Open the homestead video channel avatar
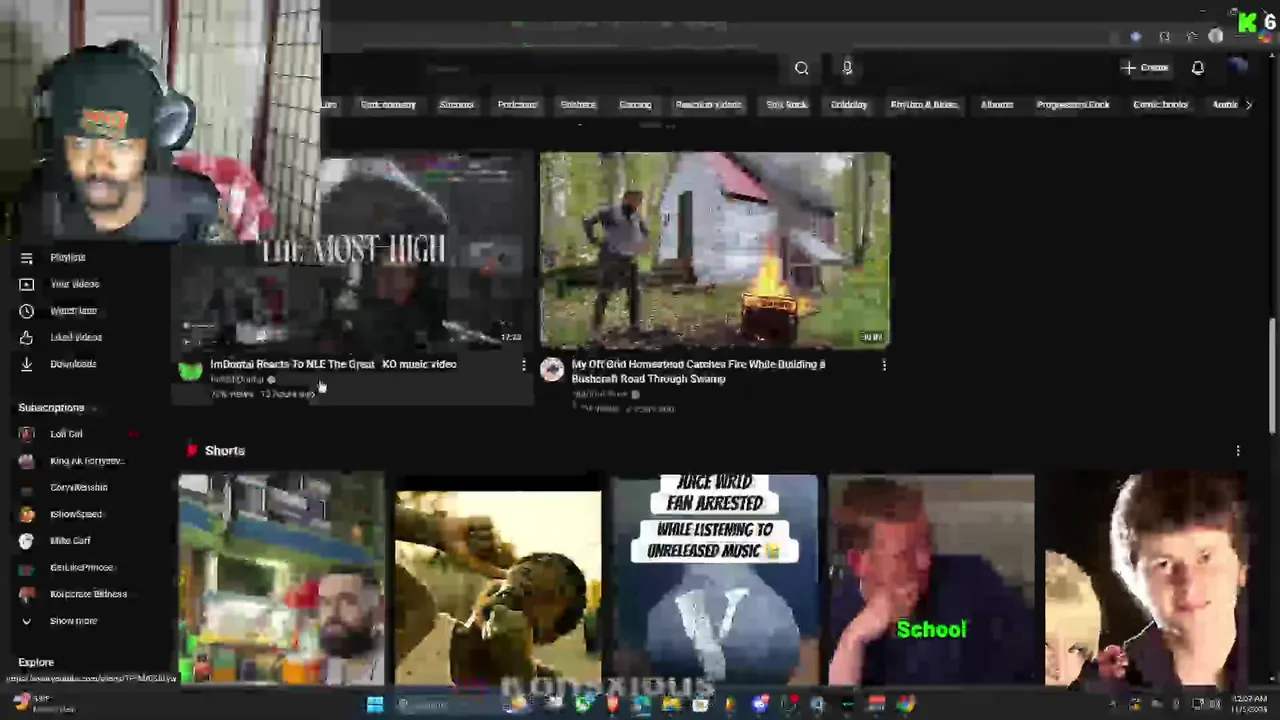 [552, 370]
